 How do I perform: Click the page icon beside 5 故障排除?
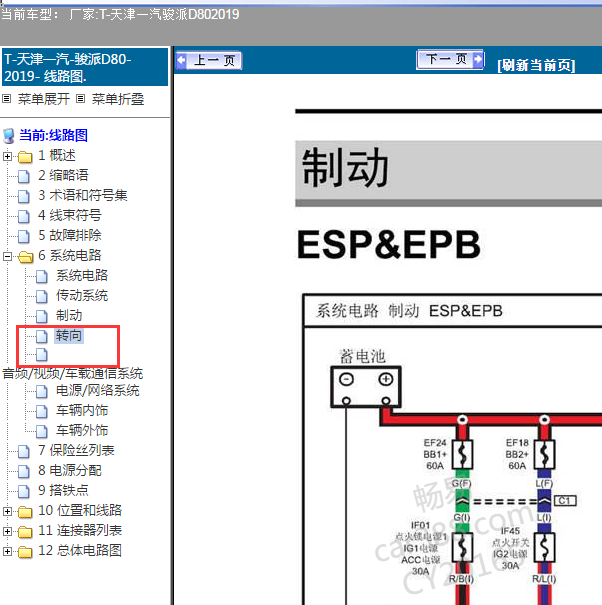tap(24, 237)
